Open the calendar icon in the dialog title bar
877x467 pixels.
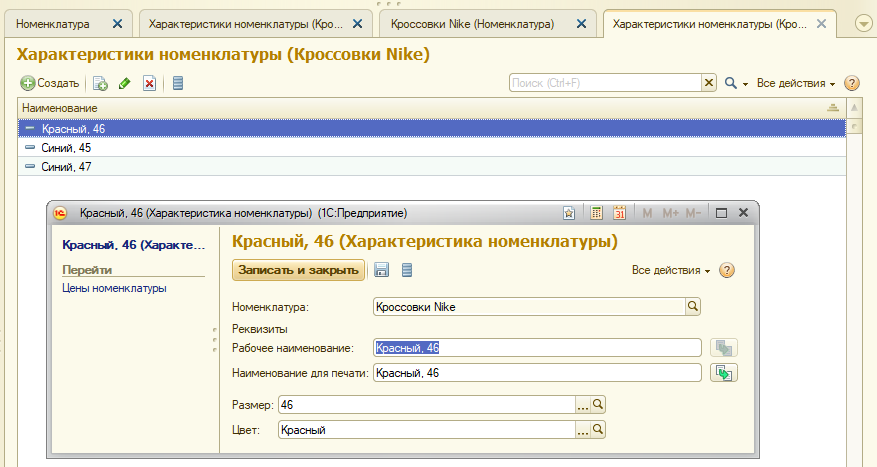pyautogui.click(x=619, y=212)
